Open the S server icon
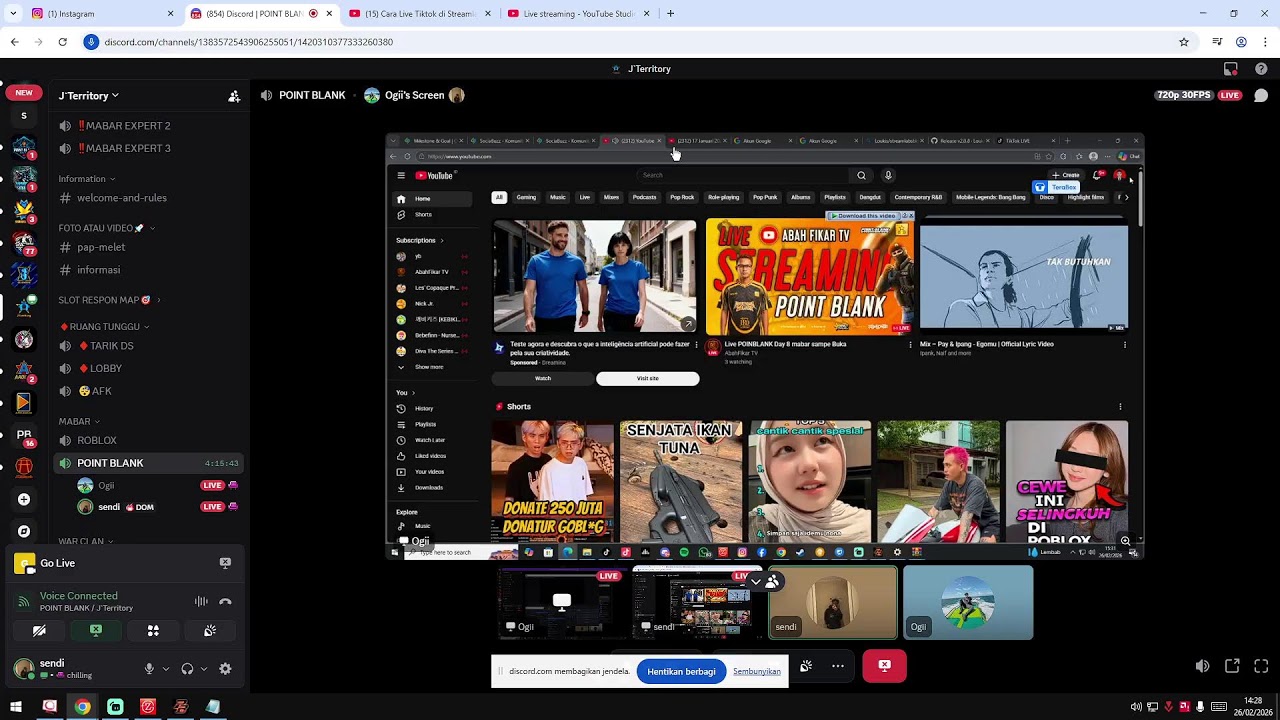Screen dimensions: 1280x720 coord(24,116)
